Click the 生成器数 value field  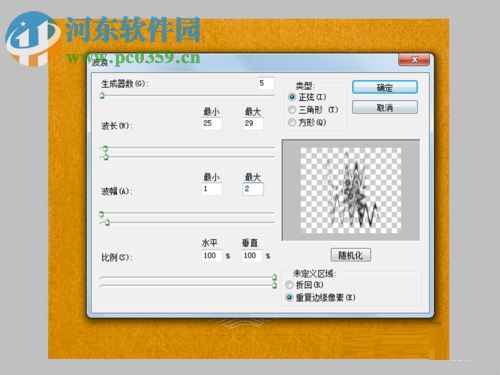click(x=266, y=83)
